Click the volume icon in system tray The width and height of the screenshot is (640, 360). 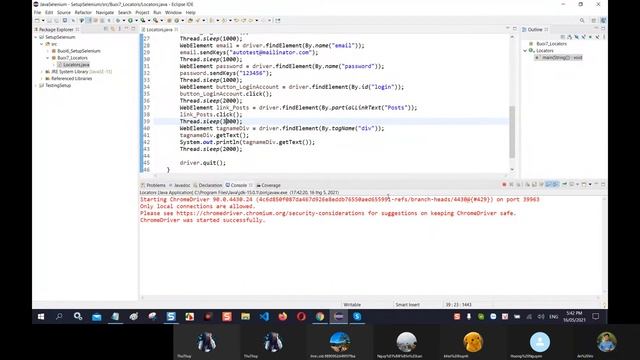click(541, 316)
